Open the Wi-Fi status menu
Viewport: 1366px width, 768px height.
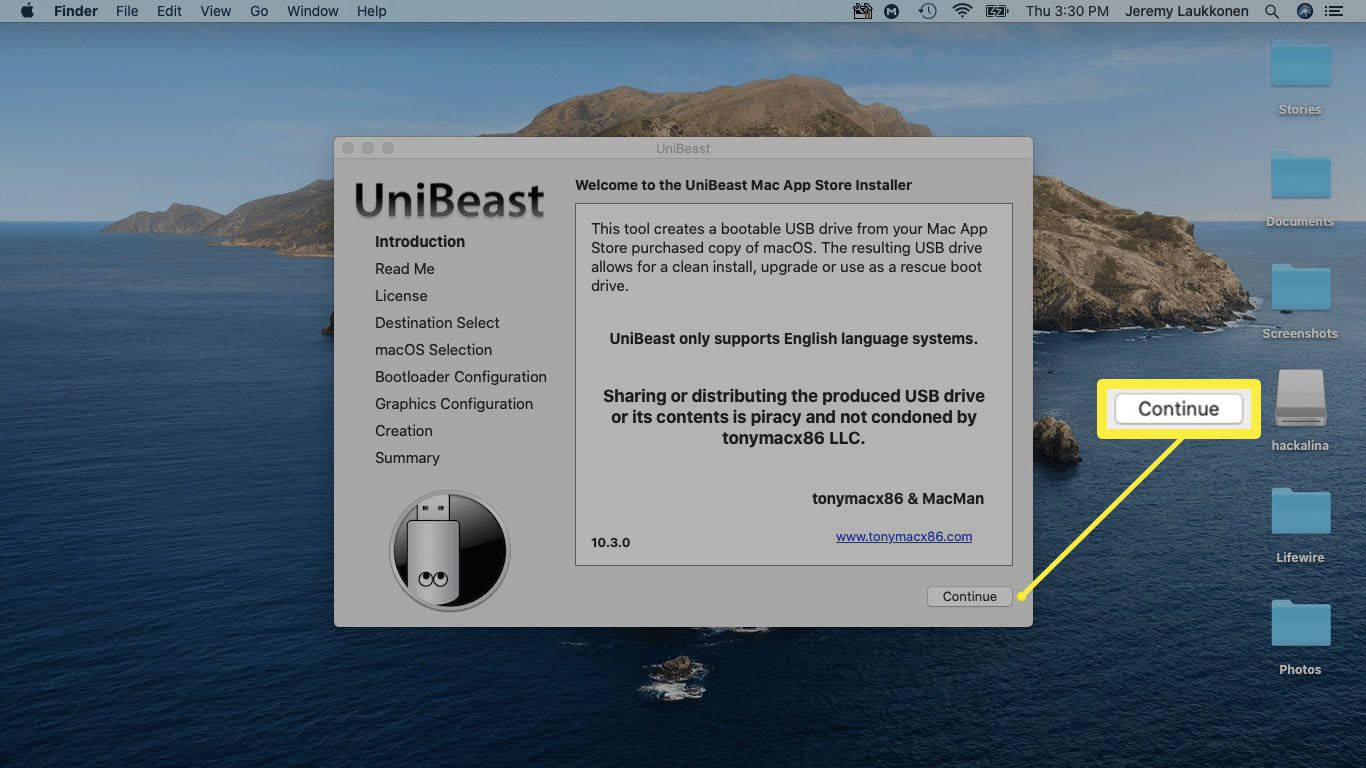click(962, 11)
